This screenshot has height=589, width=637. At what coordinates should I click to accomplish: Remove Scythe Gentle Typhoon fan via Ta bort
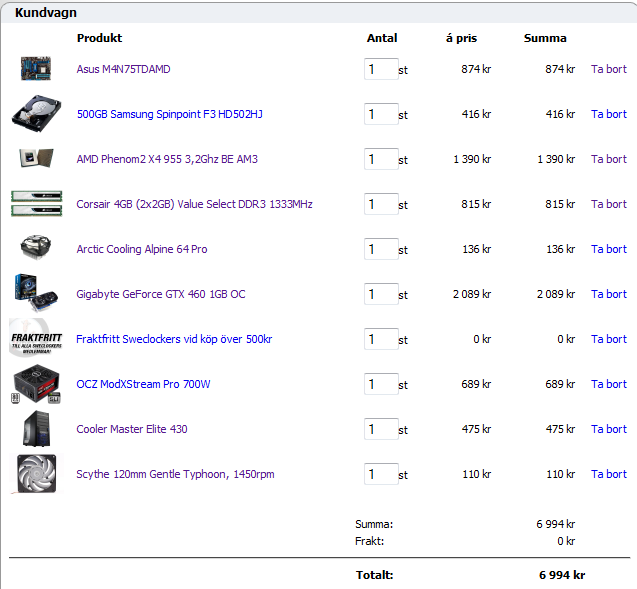point(608,474)
